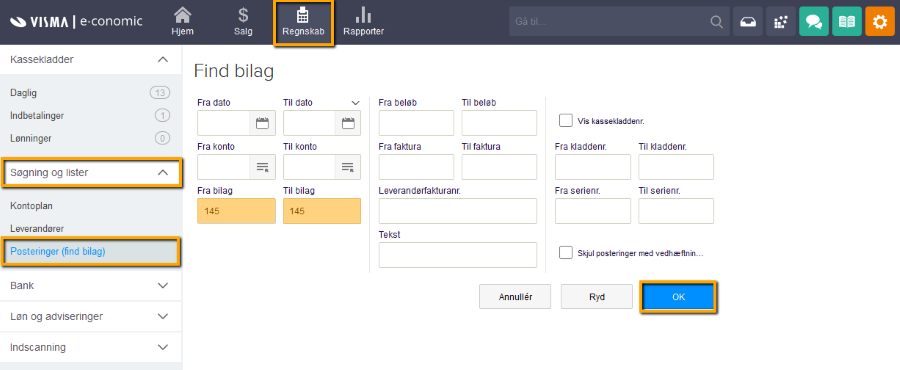Collapse the Kassekladder section
900x370 pixels.
(x=163, y=59)
